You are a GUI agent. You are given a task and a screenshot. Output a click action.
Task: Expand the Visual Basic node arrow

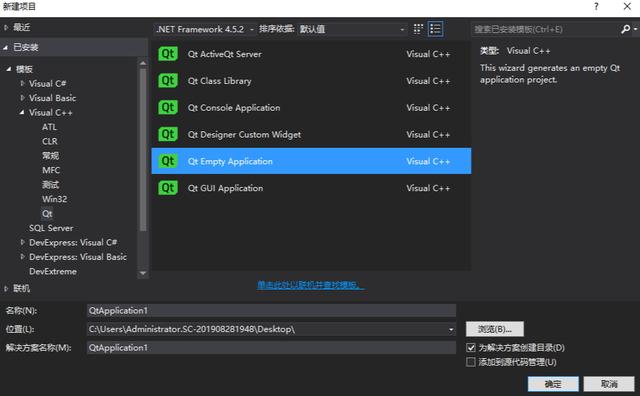[x=22, y=98]
